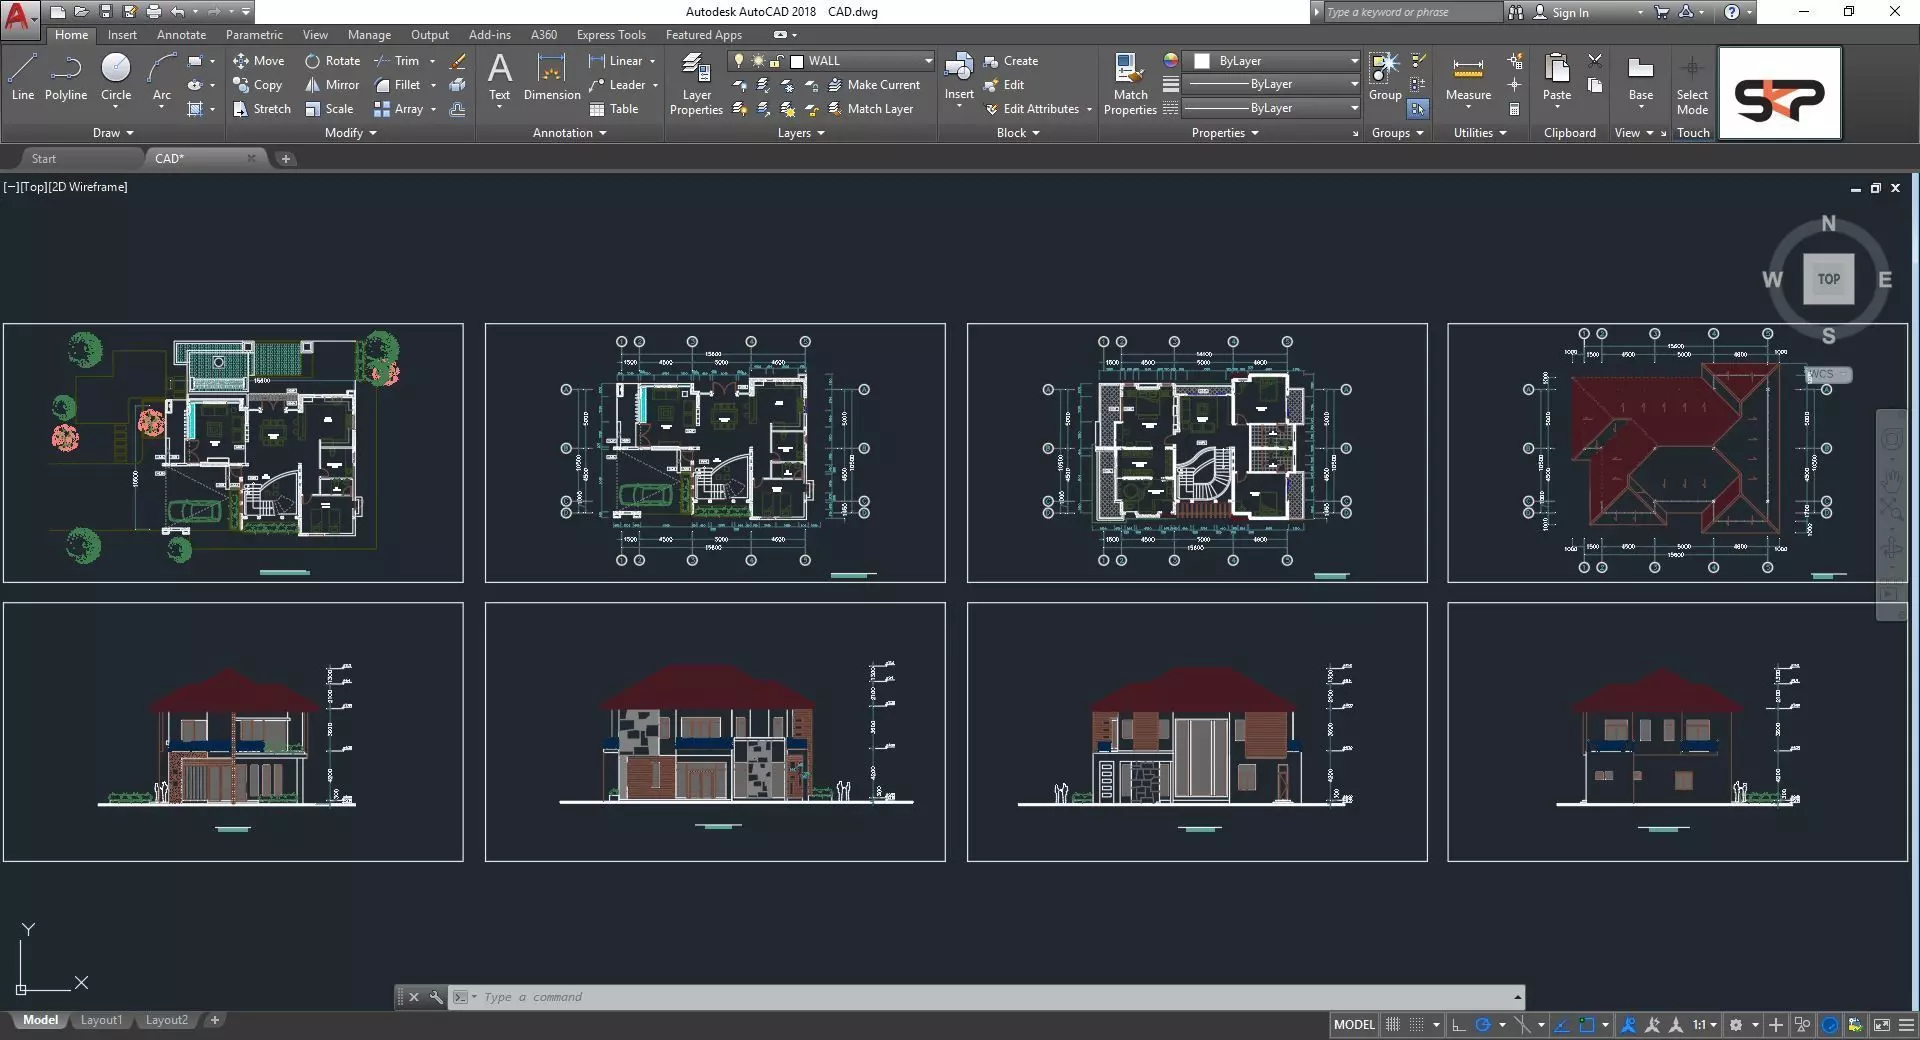Toggle snap mode in status bar
This screenshot has height=1040, width=1920.
[1417, 1025]
